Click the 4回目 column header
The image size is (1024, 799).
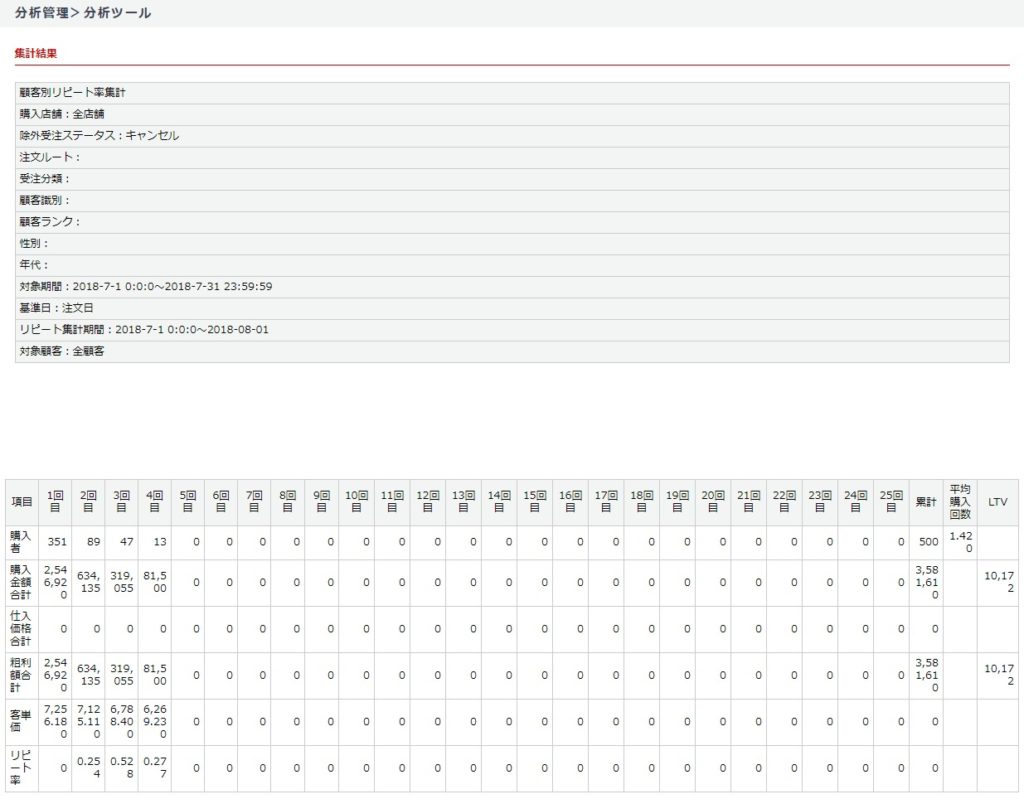point(155,502)
